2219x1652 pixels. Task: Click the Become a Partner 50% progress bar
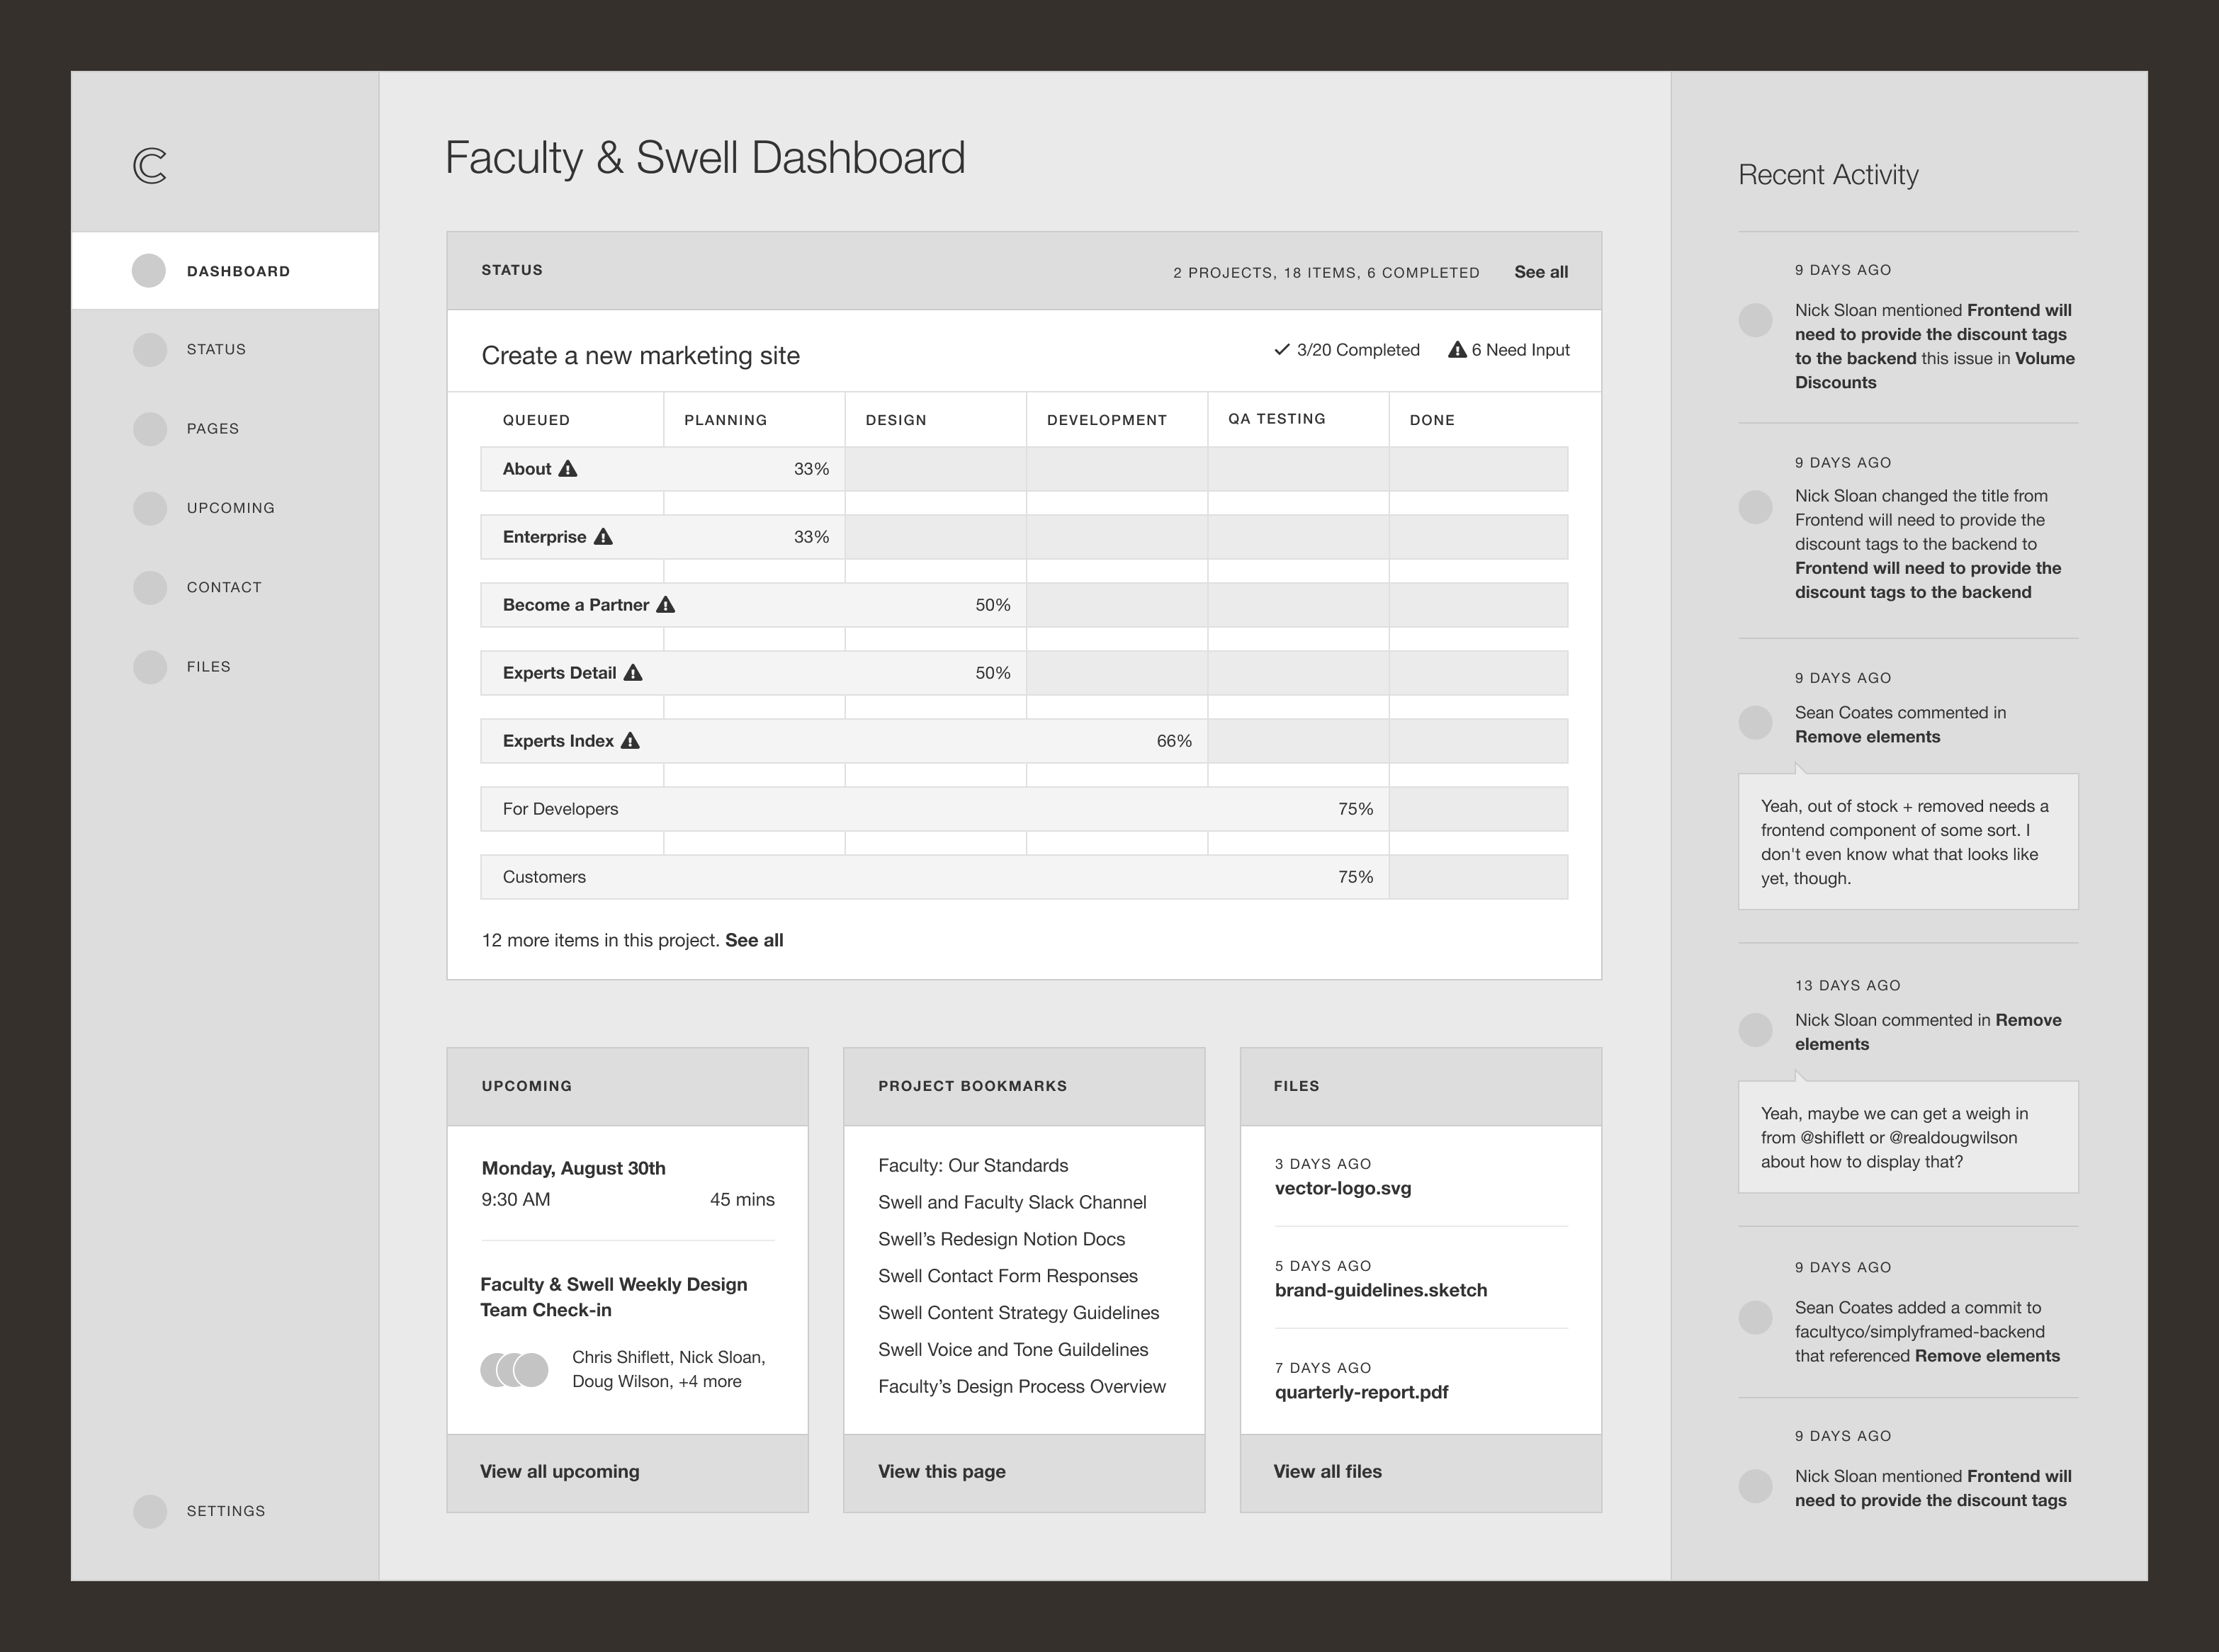(753, 605)
